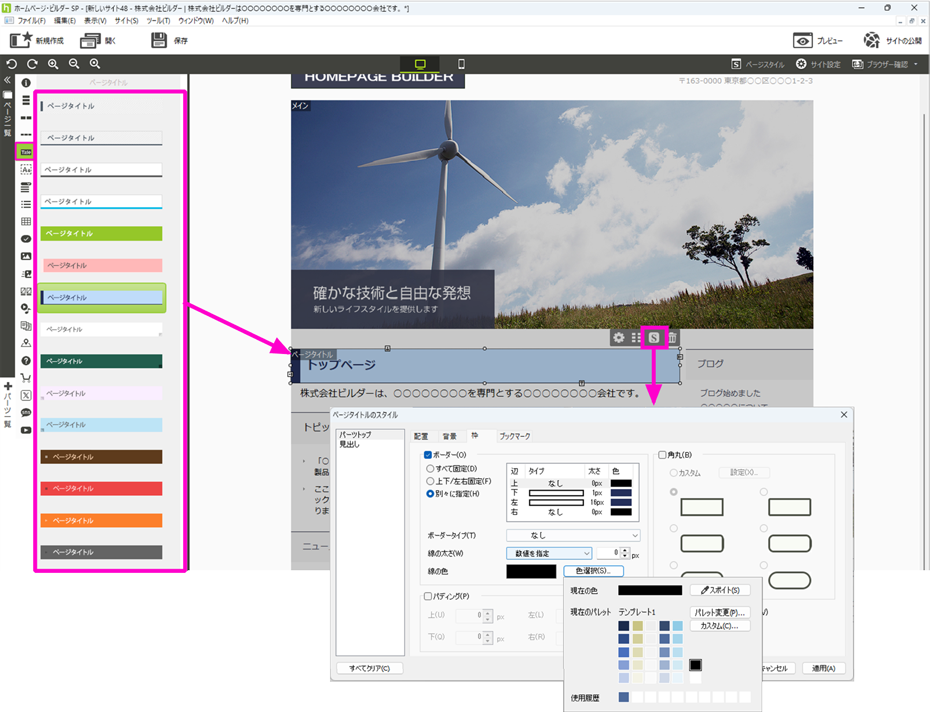The width and height of the screenshot is (930, 712).
Task: Click the 開く open icon
Action: [x=90, y=40]
